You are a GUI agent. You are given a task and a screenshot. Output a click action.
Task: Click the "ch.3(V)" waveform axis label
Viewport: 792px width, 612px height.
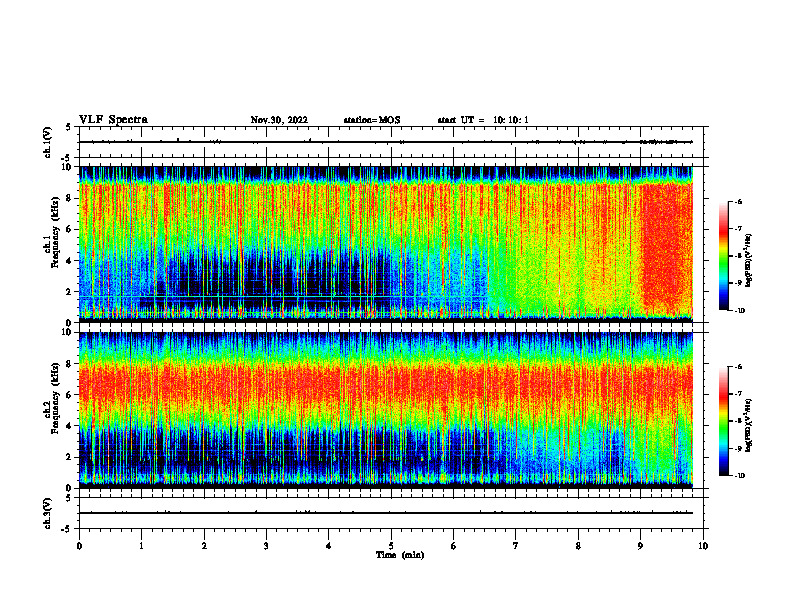pos(47,513)
